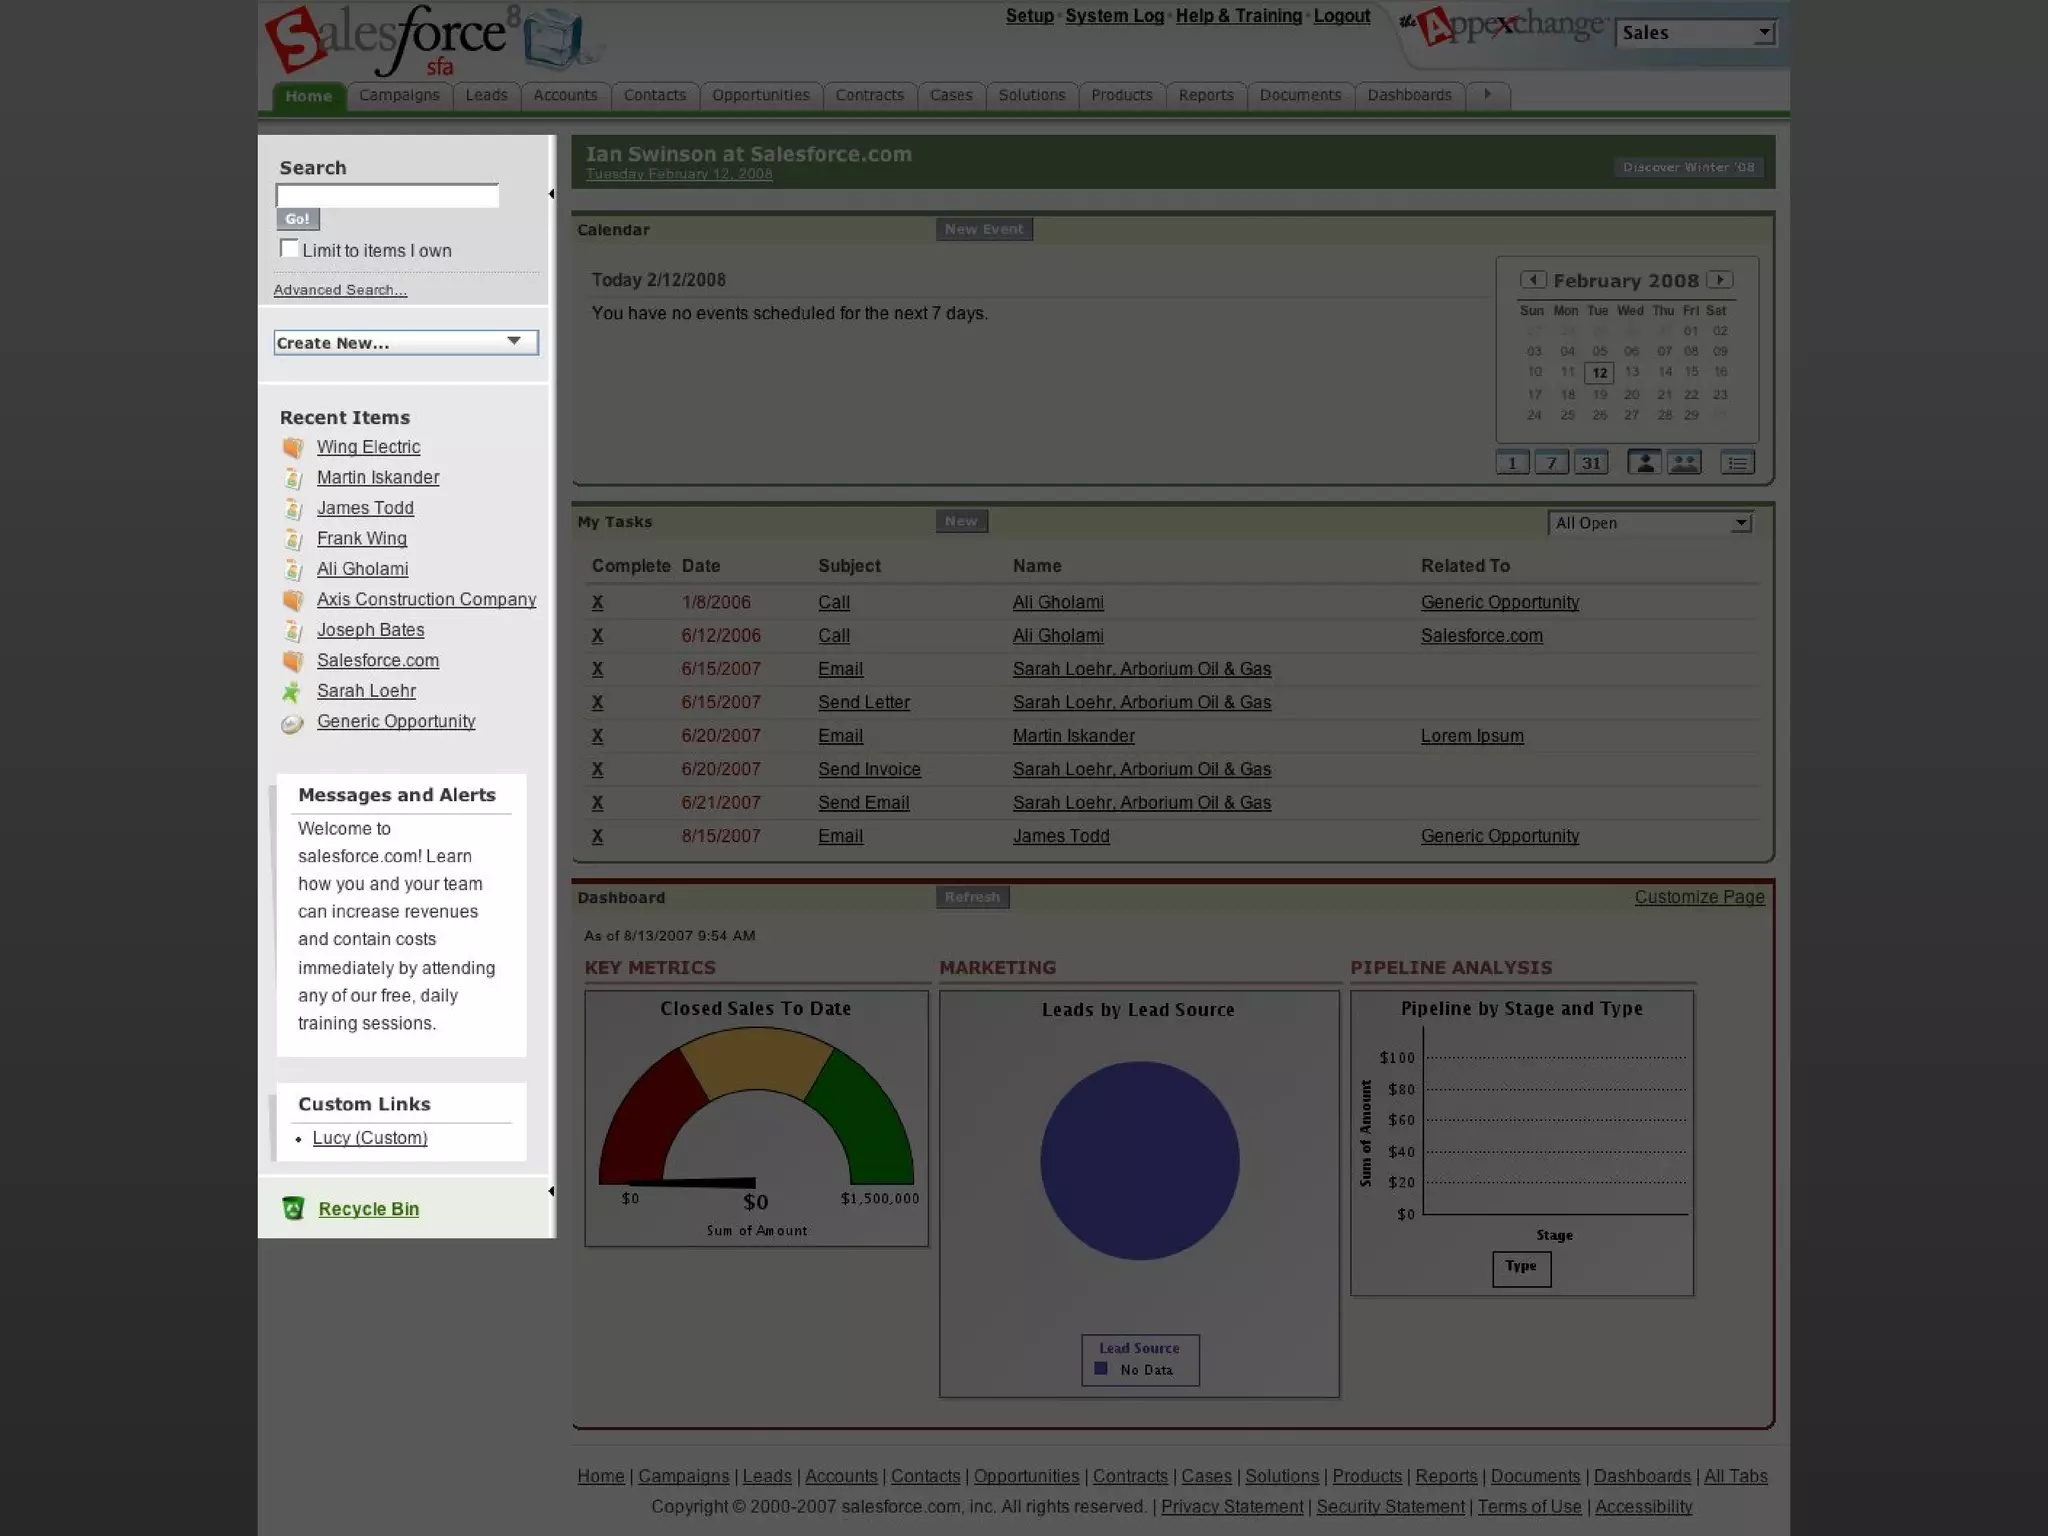
Task: Mark the 1/8/2006 Call task complete
Action: 597,602
